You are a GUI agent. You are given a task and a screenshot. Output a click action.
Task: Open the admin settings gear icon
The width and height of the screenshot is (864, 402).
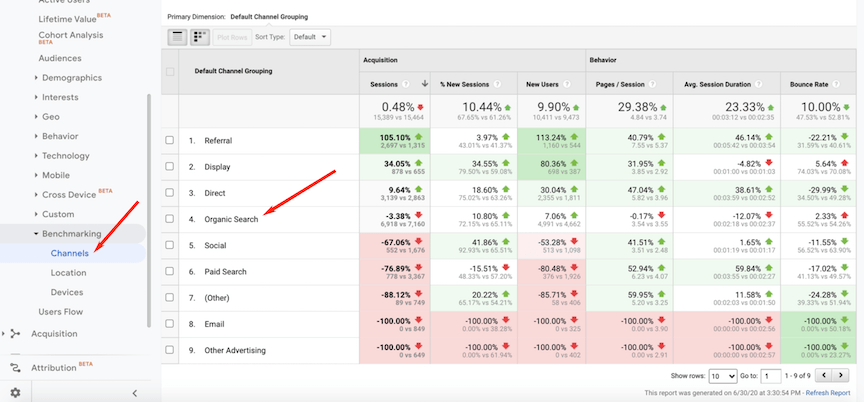tap(15, 393)
